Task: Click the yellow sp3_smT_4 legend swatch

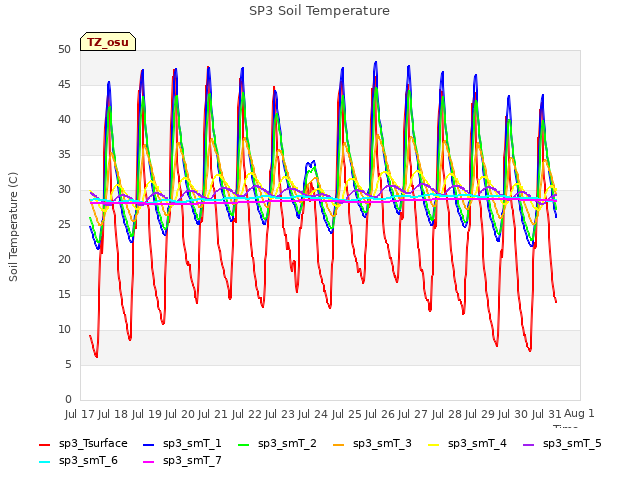Action: [x=433, y=444]
